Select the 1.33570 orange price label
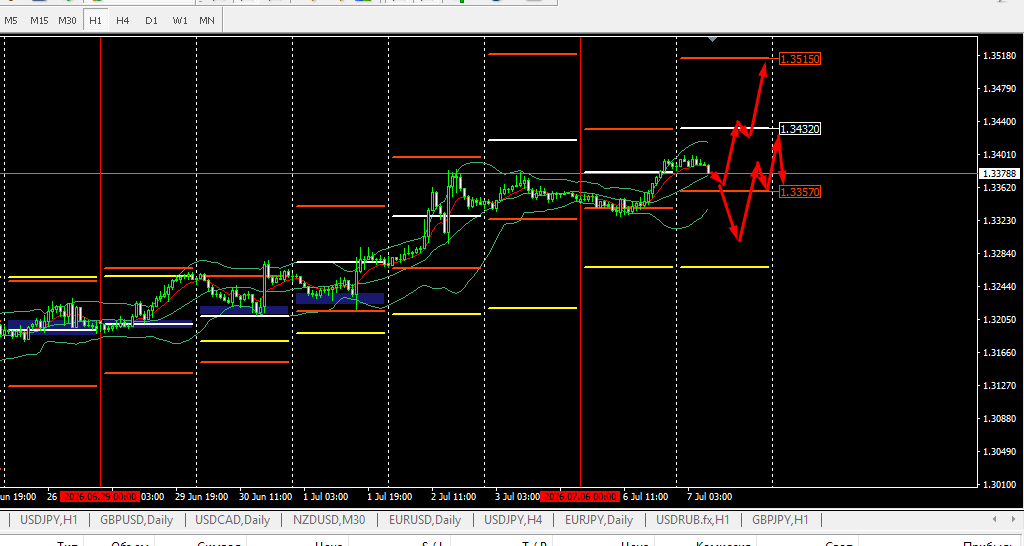 click(800, 191)
